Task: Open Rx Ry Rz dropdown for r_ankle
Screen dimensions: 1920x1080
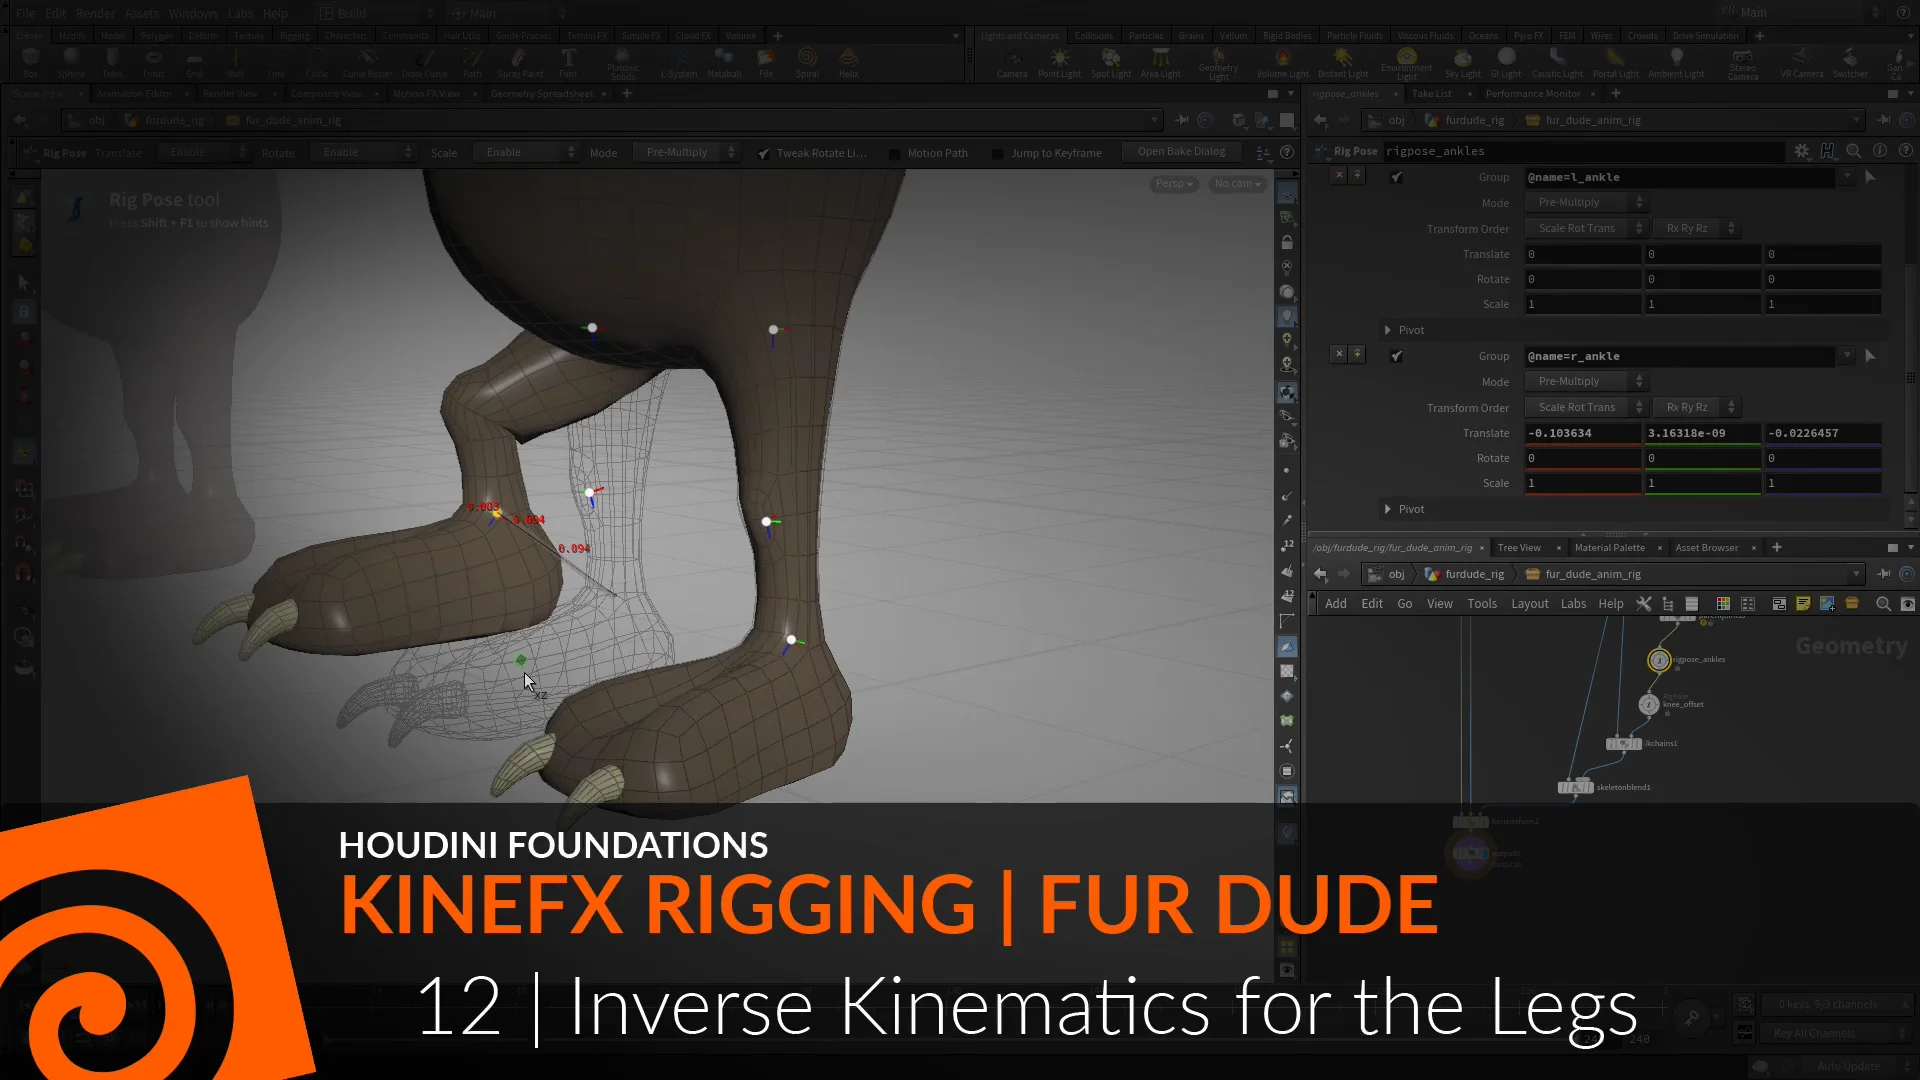Action: click(1696, 407)
